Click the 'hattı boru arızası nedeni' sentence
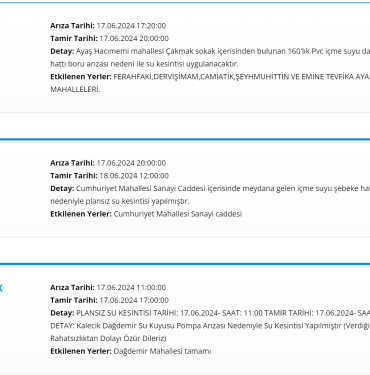The height and width of the screenshot is (375, 370). click(x=144, y=64)
